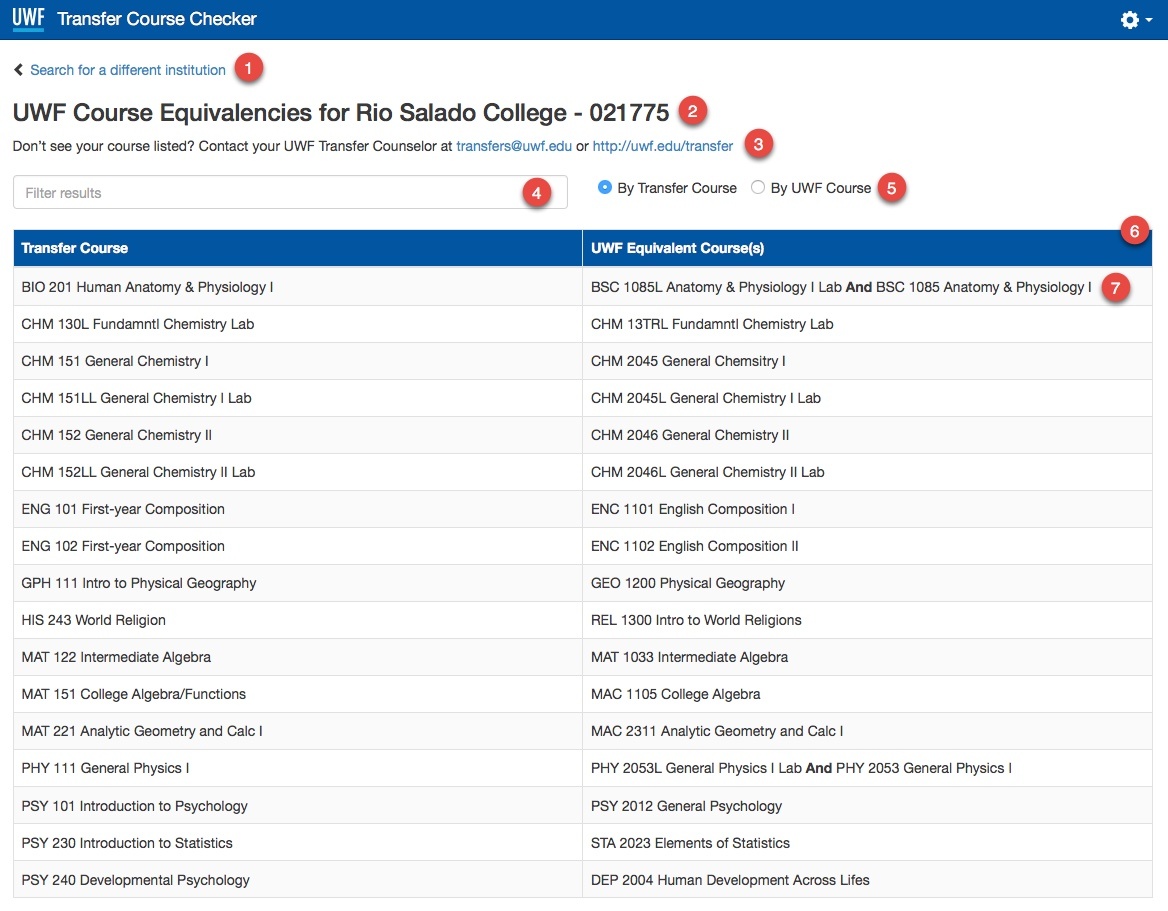Viewport: 1168px width, 911px height.
Task: Open Search for a different institution link
Action: point(127,70)
